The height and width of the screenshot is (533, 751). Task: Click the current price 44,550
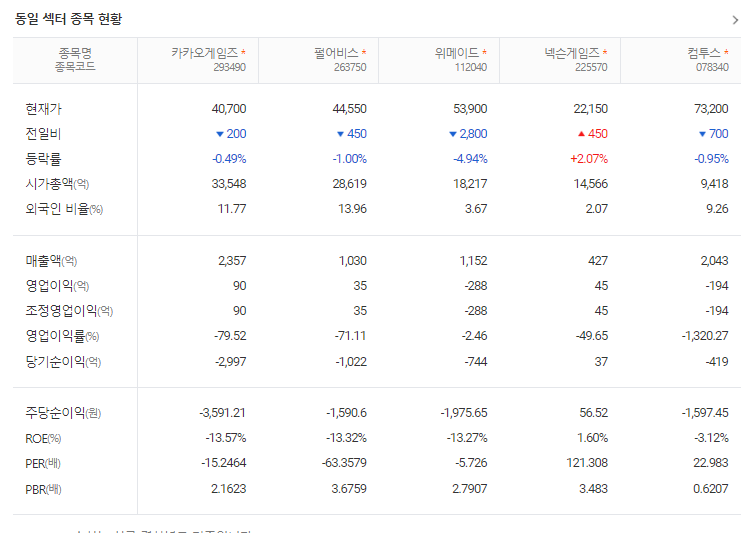[350, 109]
